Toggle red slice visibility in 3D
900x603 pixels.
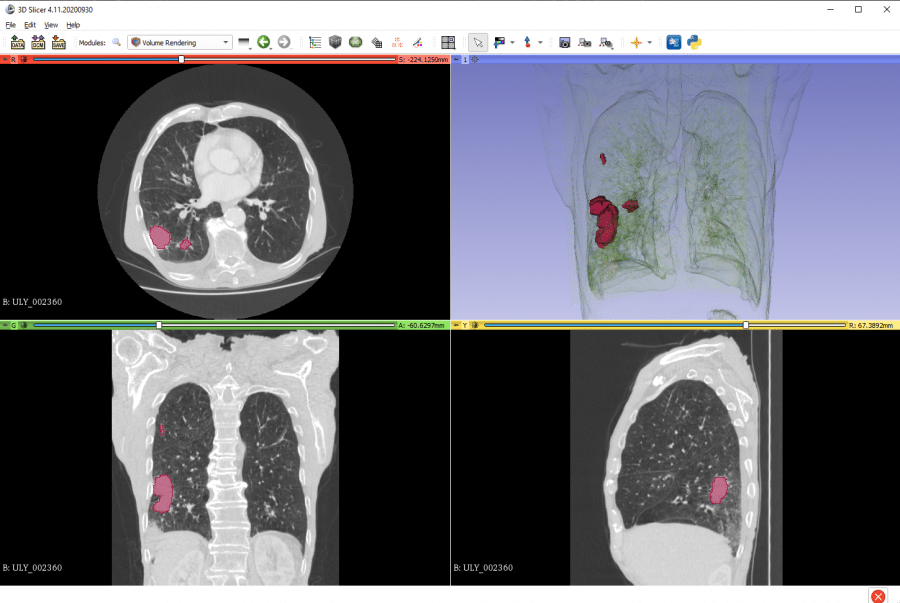pos(24,61)
